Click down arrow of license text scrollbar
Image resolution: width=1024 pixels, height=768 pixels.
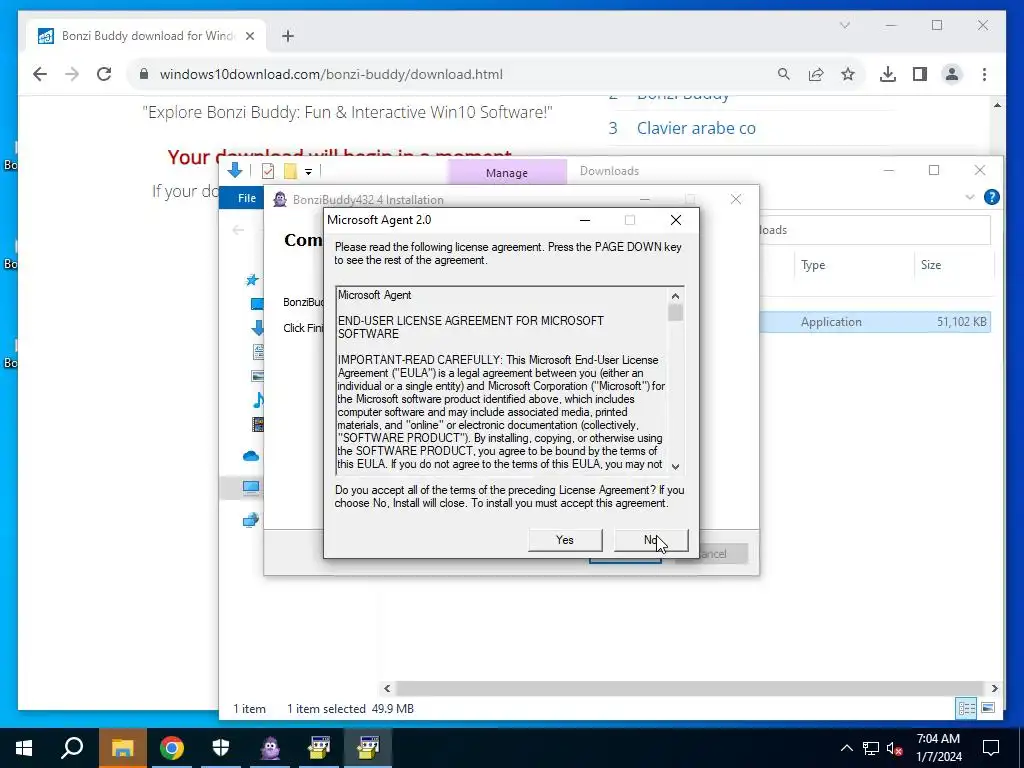pos(675,466)
